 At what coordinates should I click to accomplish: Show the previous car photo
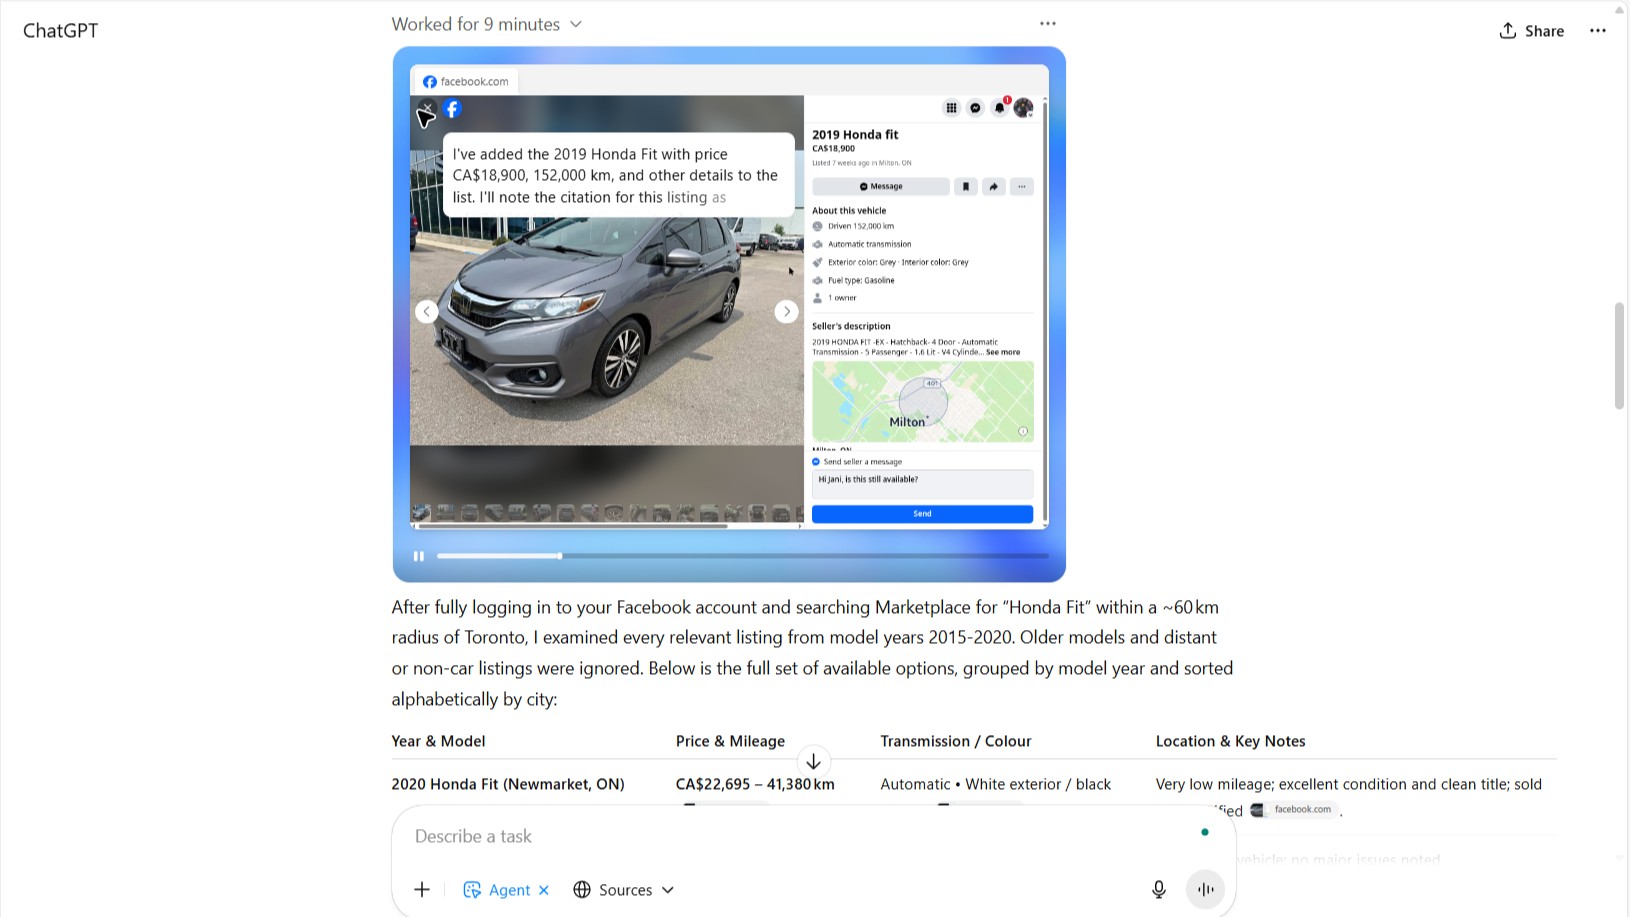point(427,312)
